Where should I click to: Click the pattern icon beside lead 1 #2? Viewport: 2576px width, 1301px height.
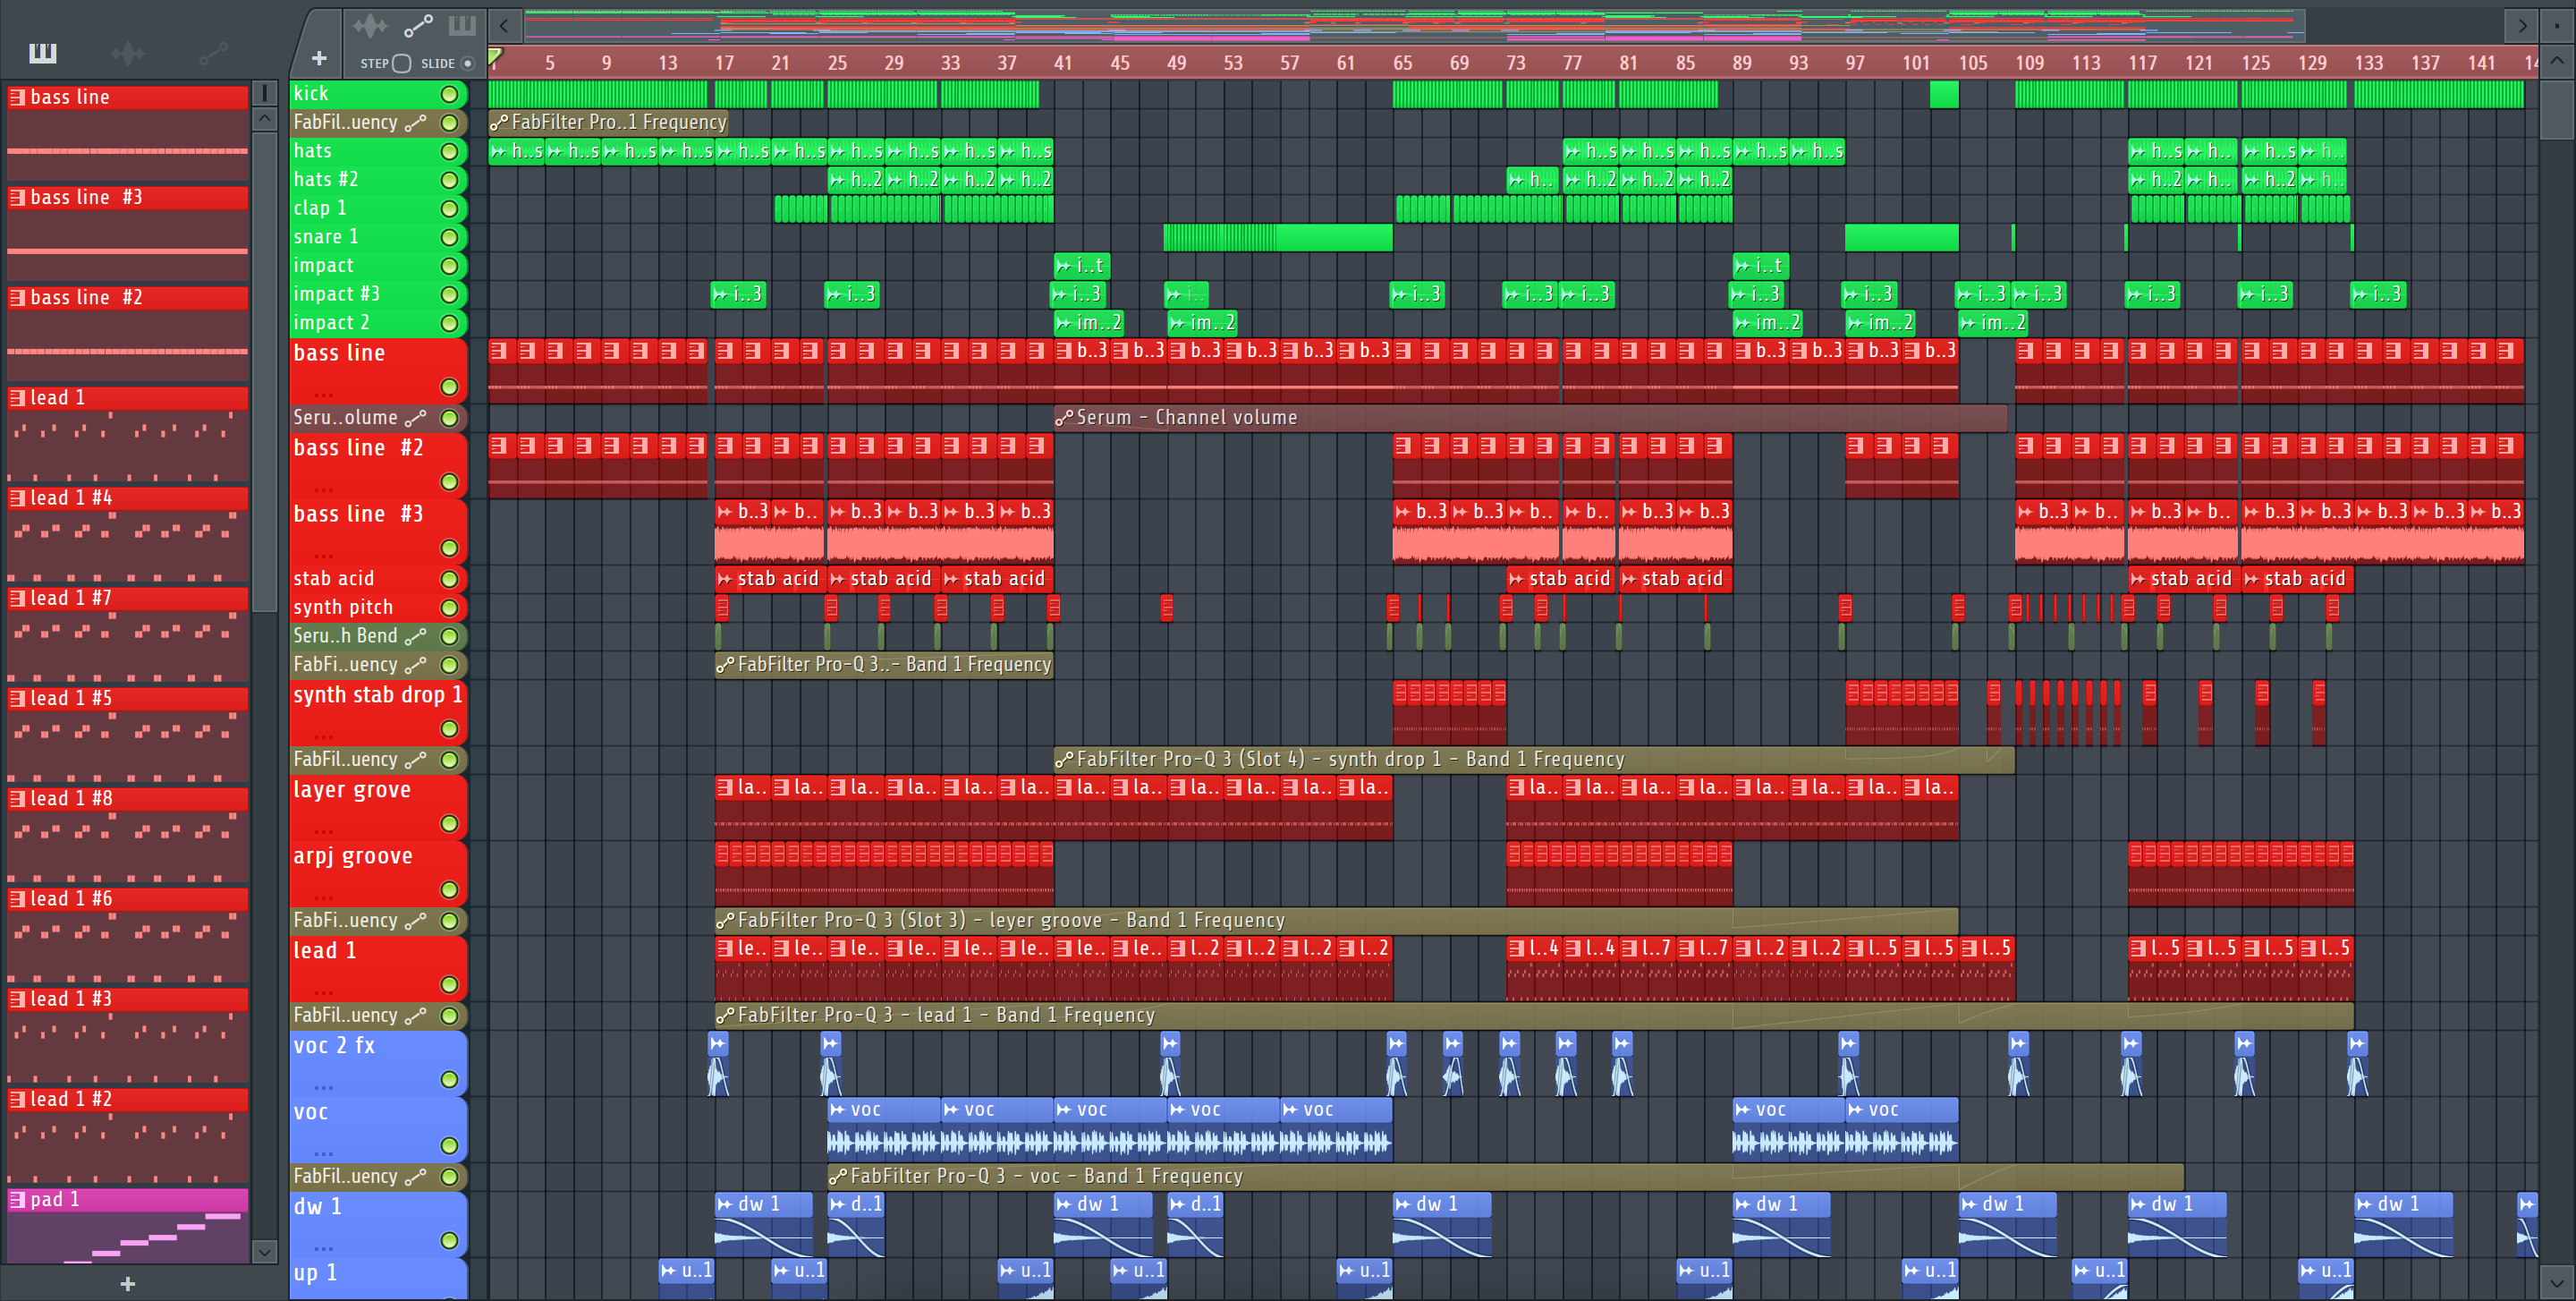point(17,1099)
